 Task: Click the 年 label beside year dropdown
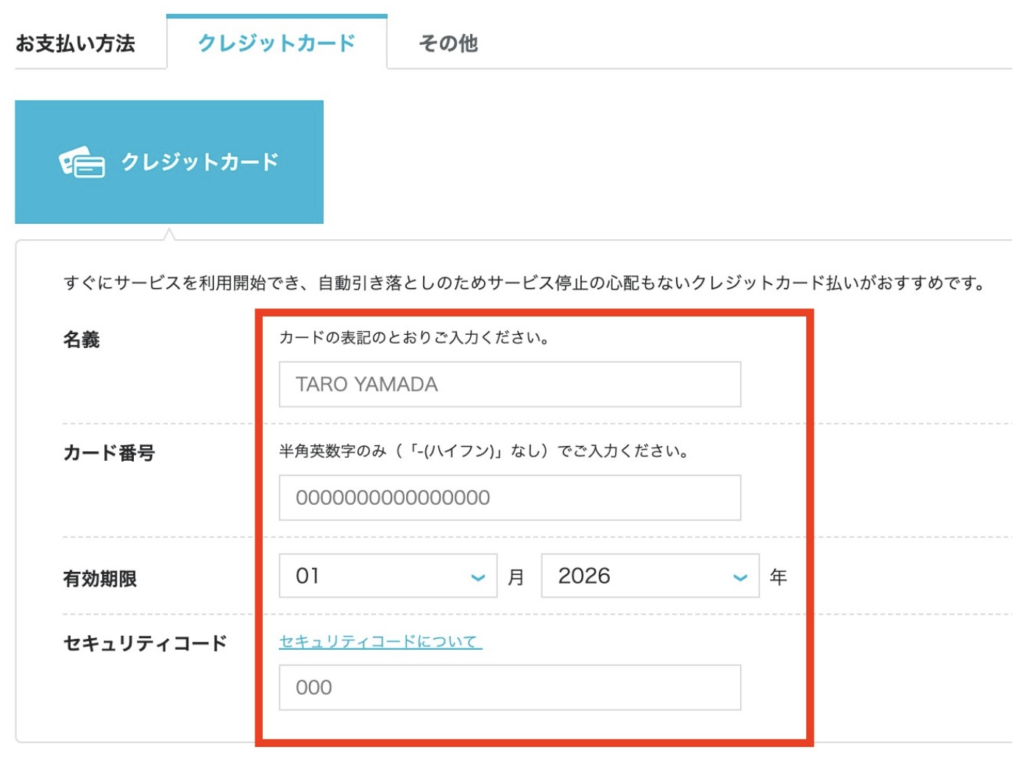pos(778,577)
